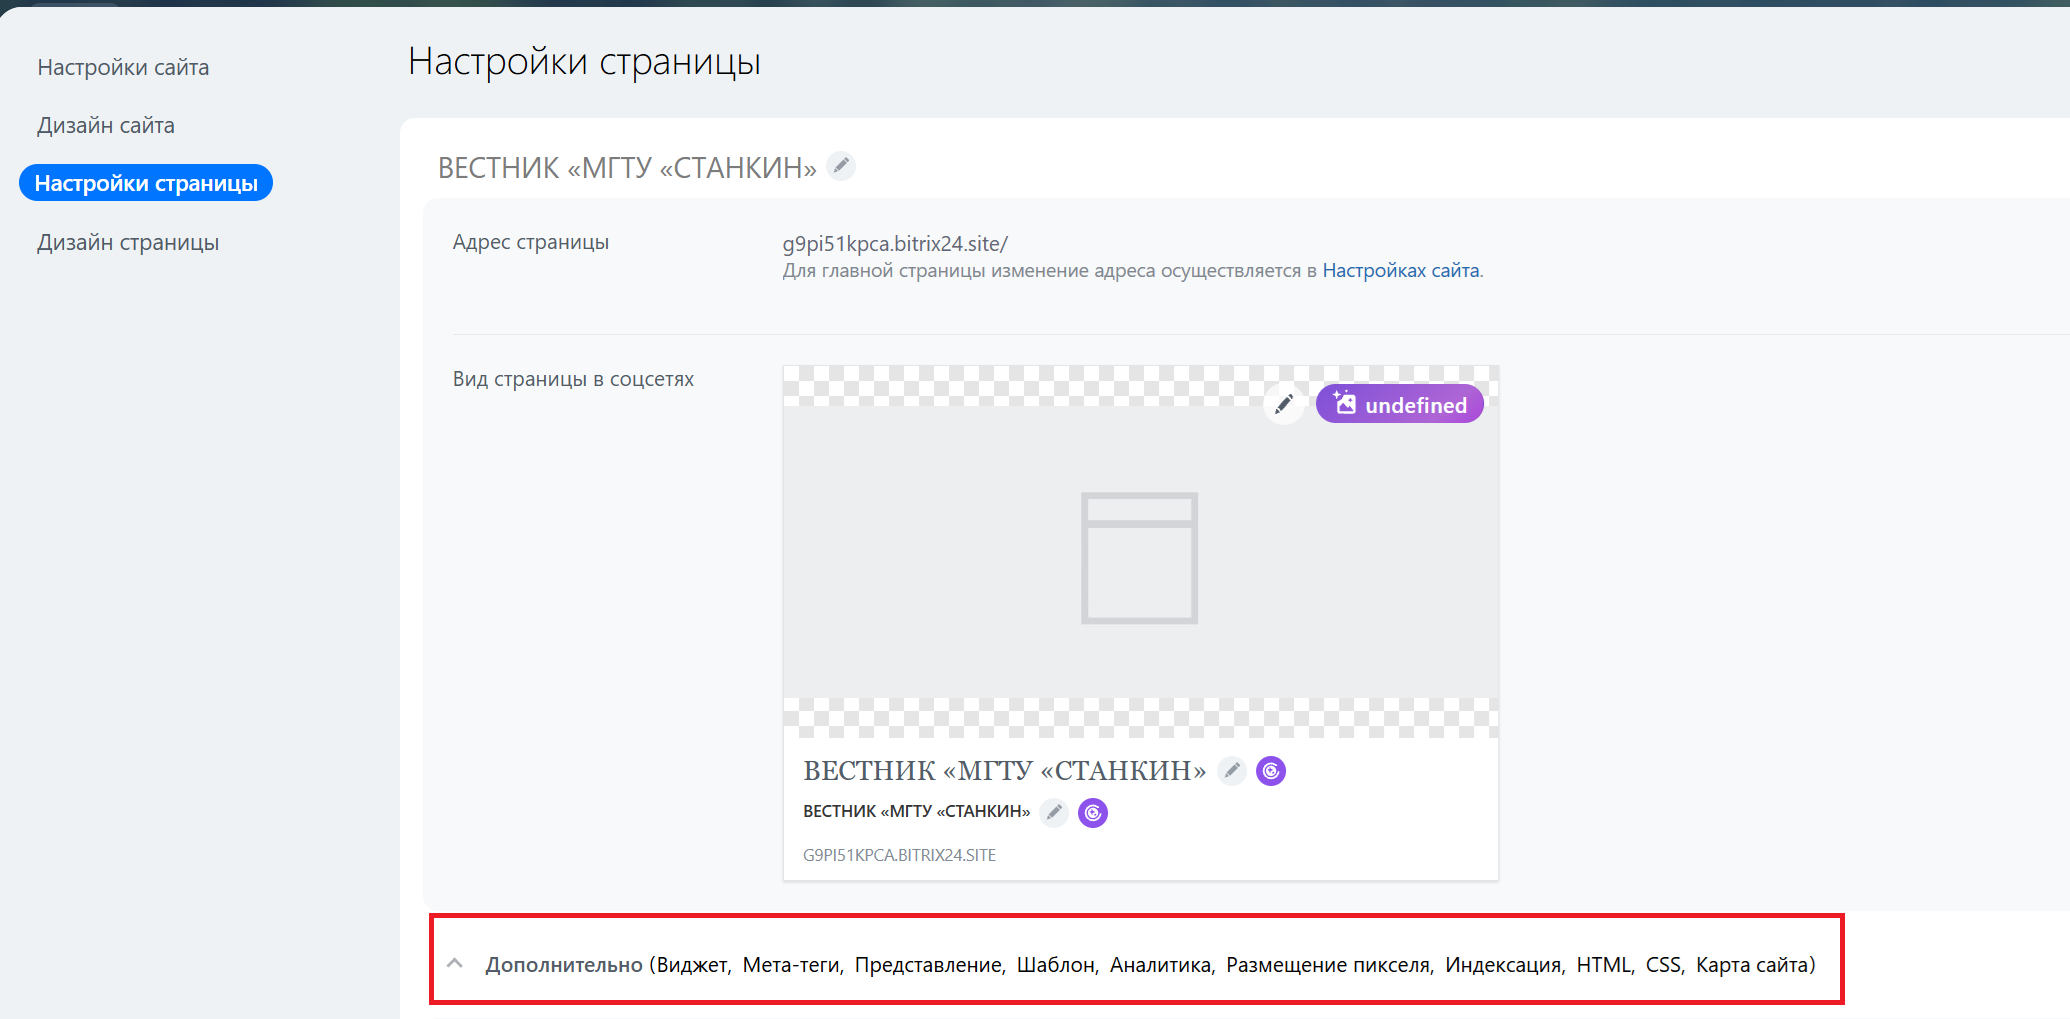This screenshot has width=2070, height=1019.
Task: Click the purple AI icon beside the large preview title
Action: coord(1271,771)
